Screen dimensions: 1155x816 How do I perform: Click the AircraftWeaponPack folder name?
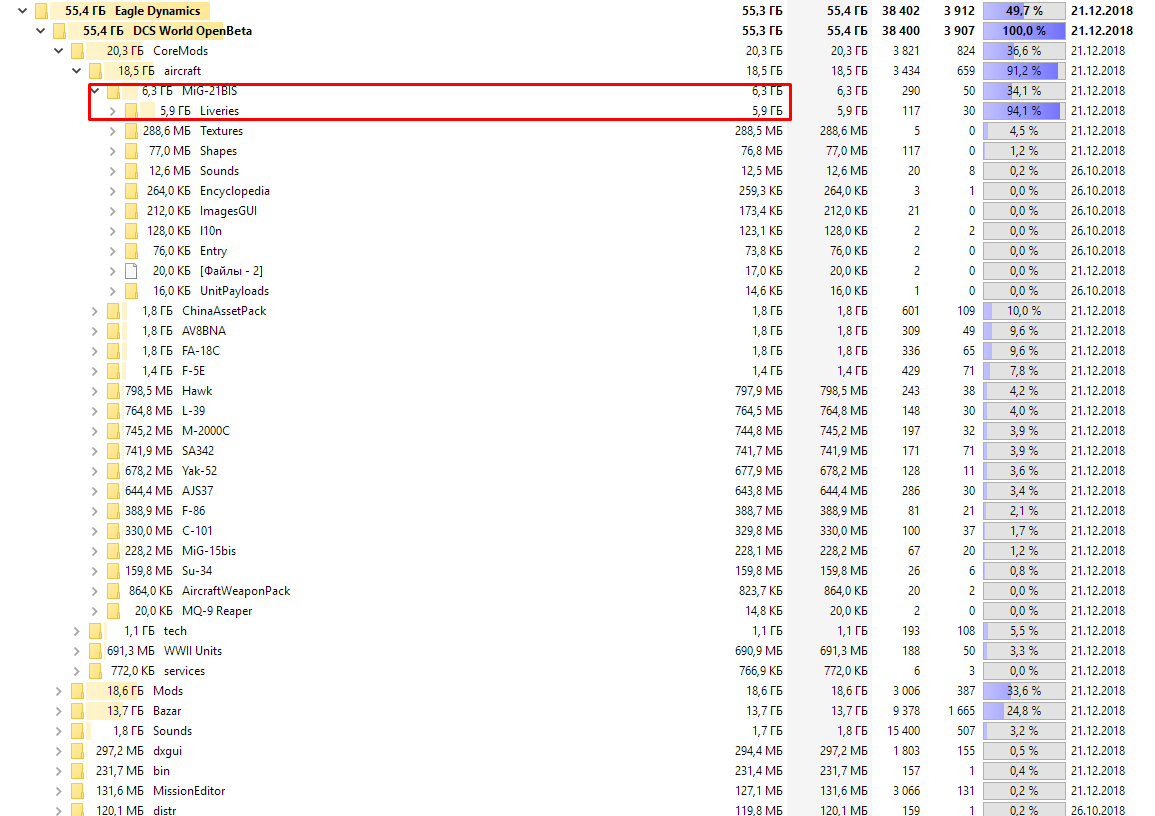pyautogui.click(x=236, y=591)
